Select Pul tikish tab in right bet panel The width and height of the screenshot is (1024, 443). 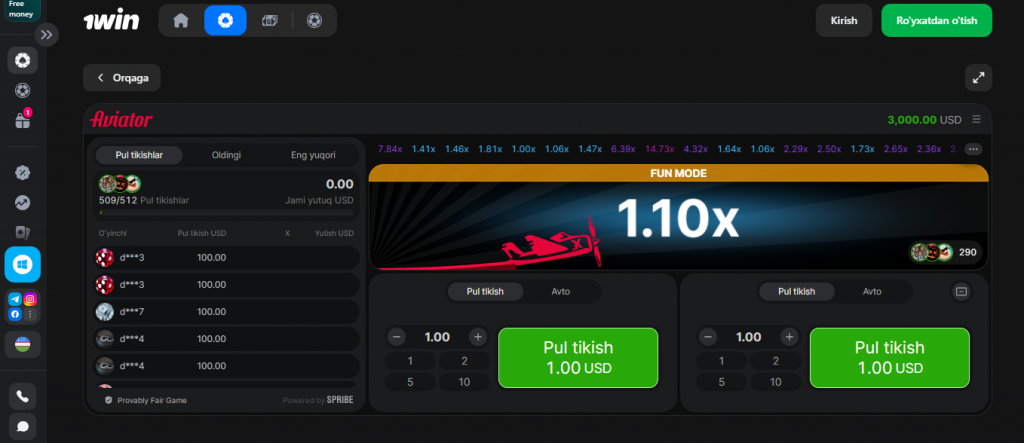(x=797, y=291)
